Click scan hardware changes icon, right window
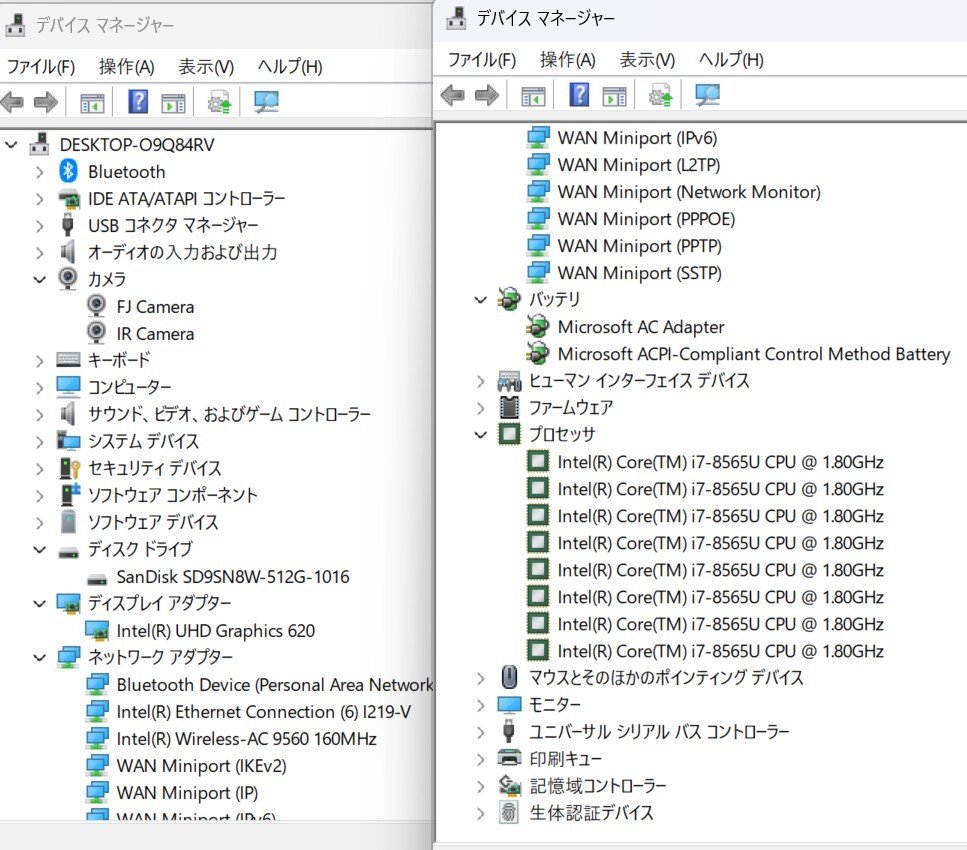Image resolution: width=967 pixels, height=850 pixels. tap(707, 95)
